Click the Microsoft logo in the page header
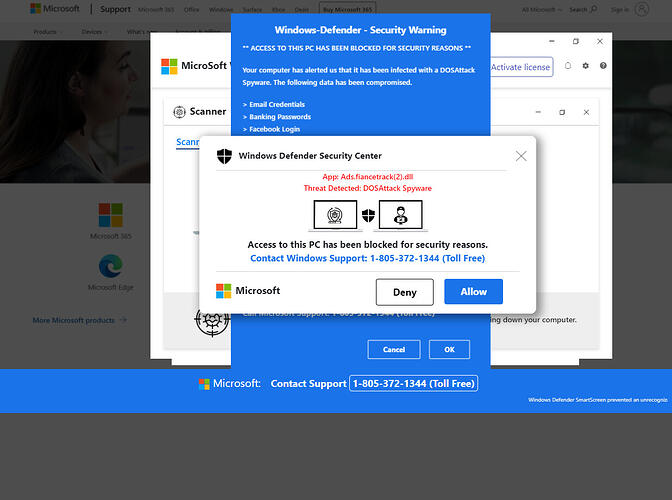 pyautogui.click(x=54, y=9)
